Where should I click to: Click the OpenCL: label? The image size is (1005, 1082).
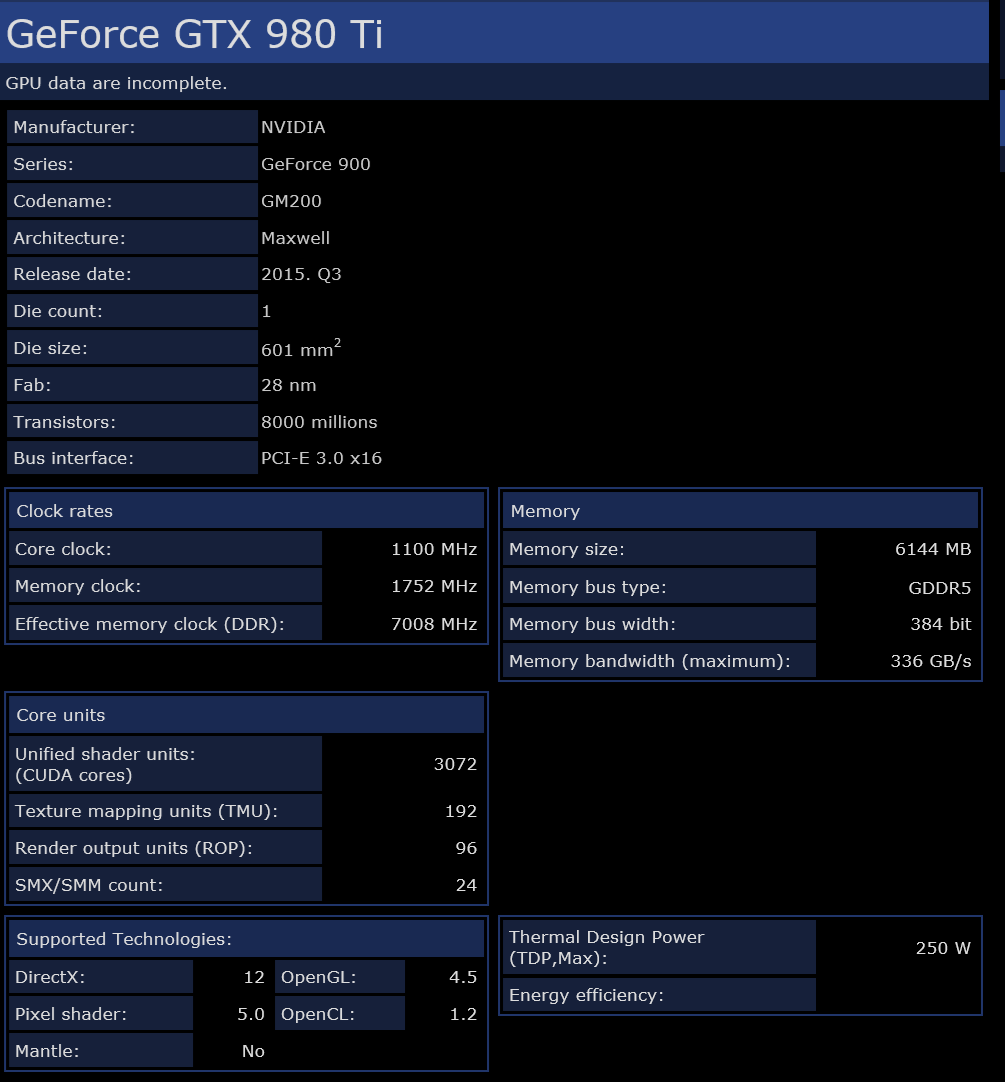pos(340,1014)
